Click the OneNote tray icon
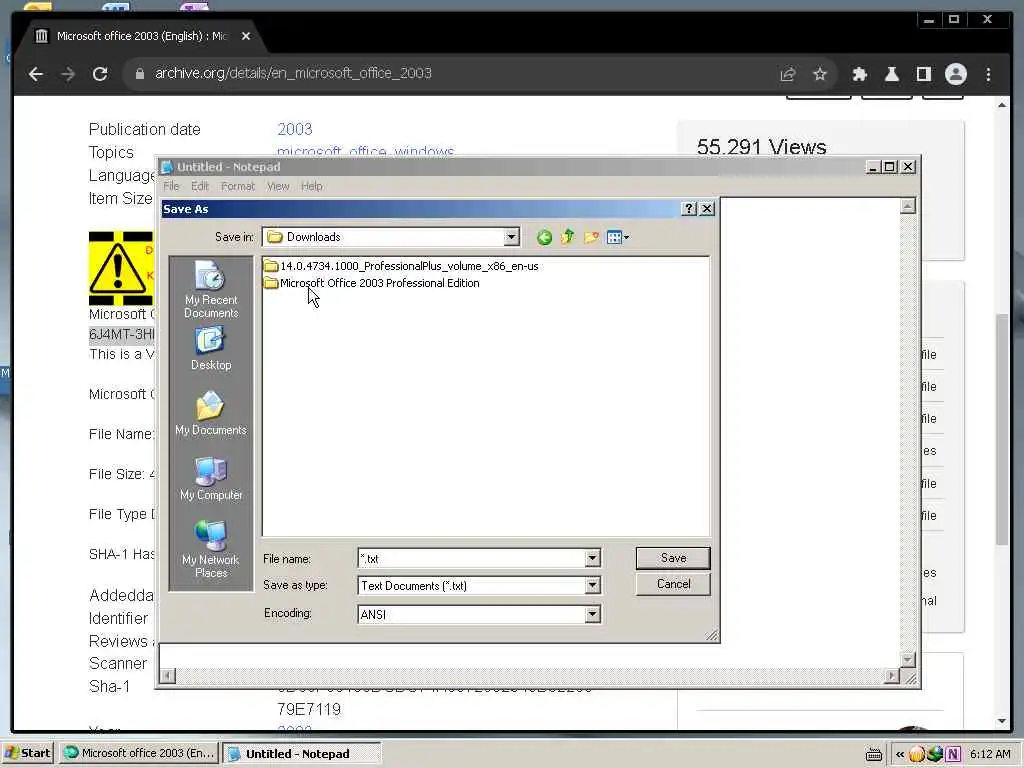 point(953,754)
